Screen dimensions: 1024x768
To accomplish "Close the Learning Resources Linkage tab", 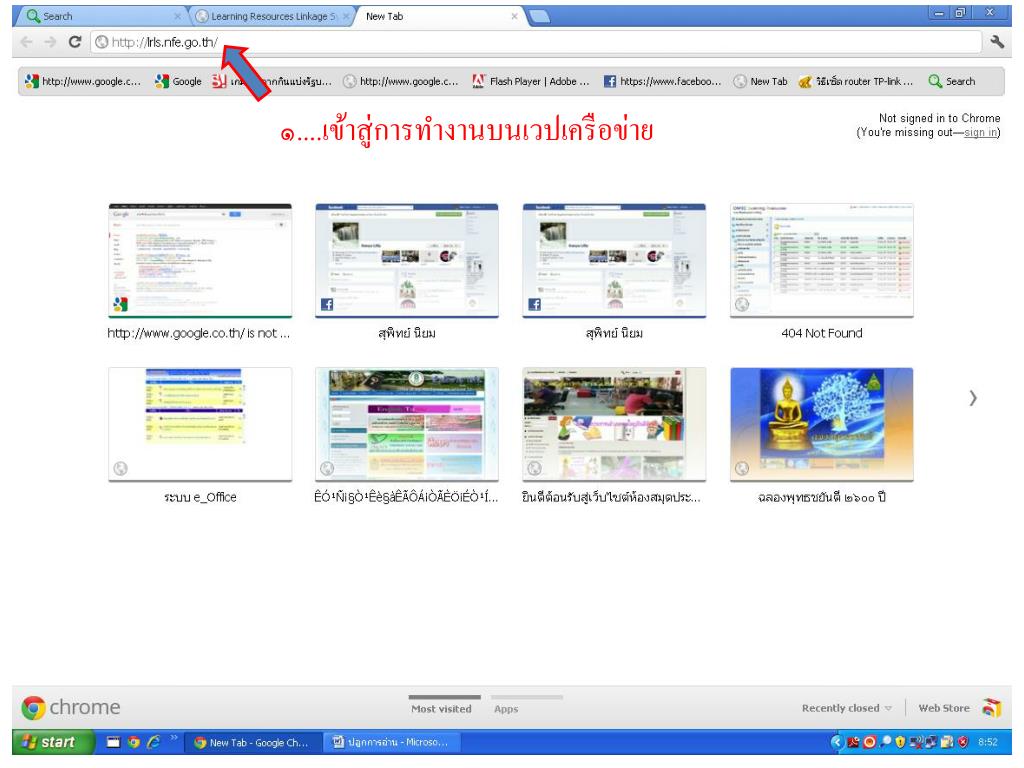I will [346, 16].
